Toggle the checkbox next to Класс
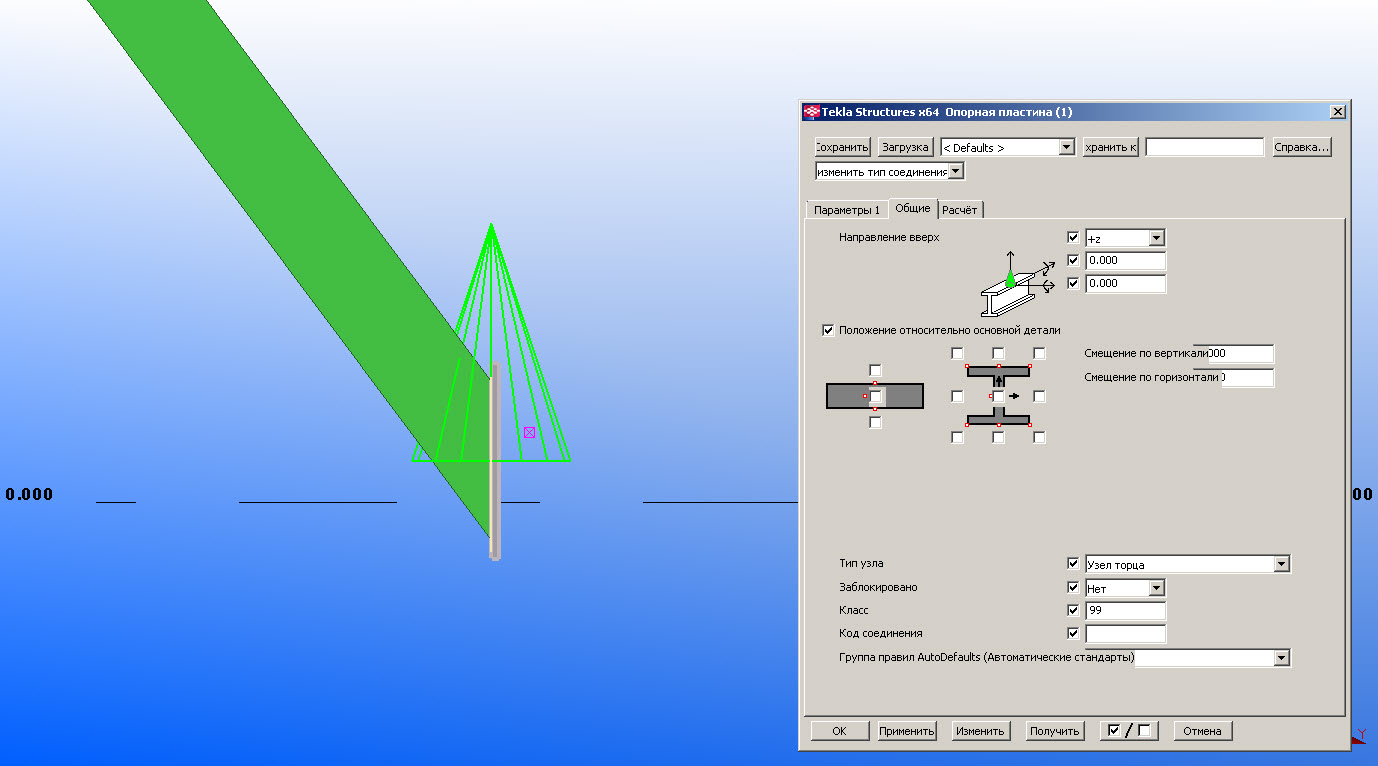This screenshot has width=1378, height=766. point(1073,610)
